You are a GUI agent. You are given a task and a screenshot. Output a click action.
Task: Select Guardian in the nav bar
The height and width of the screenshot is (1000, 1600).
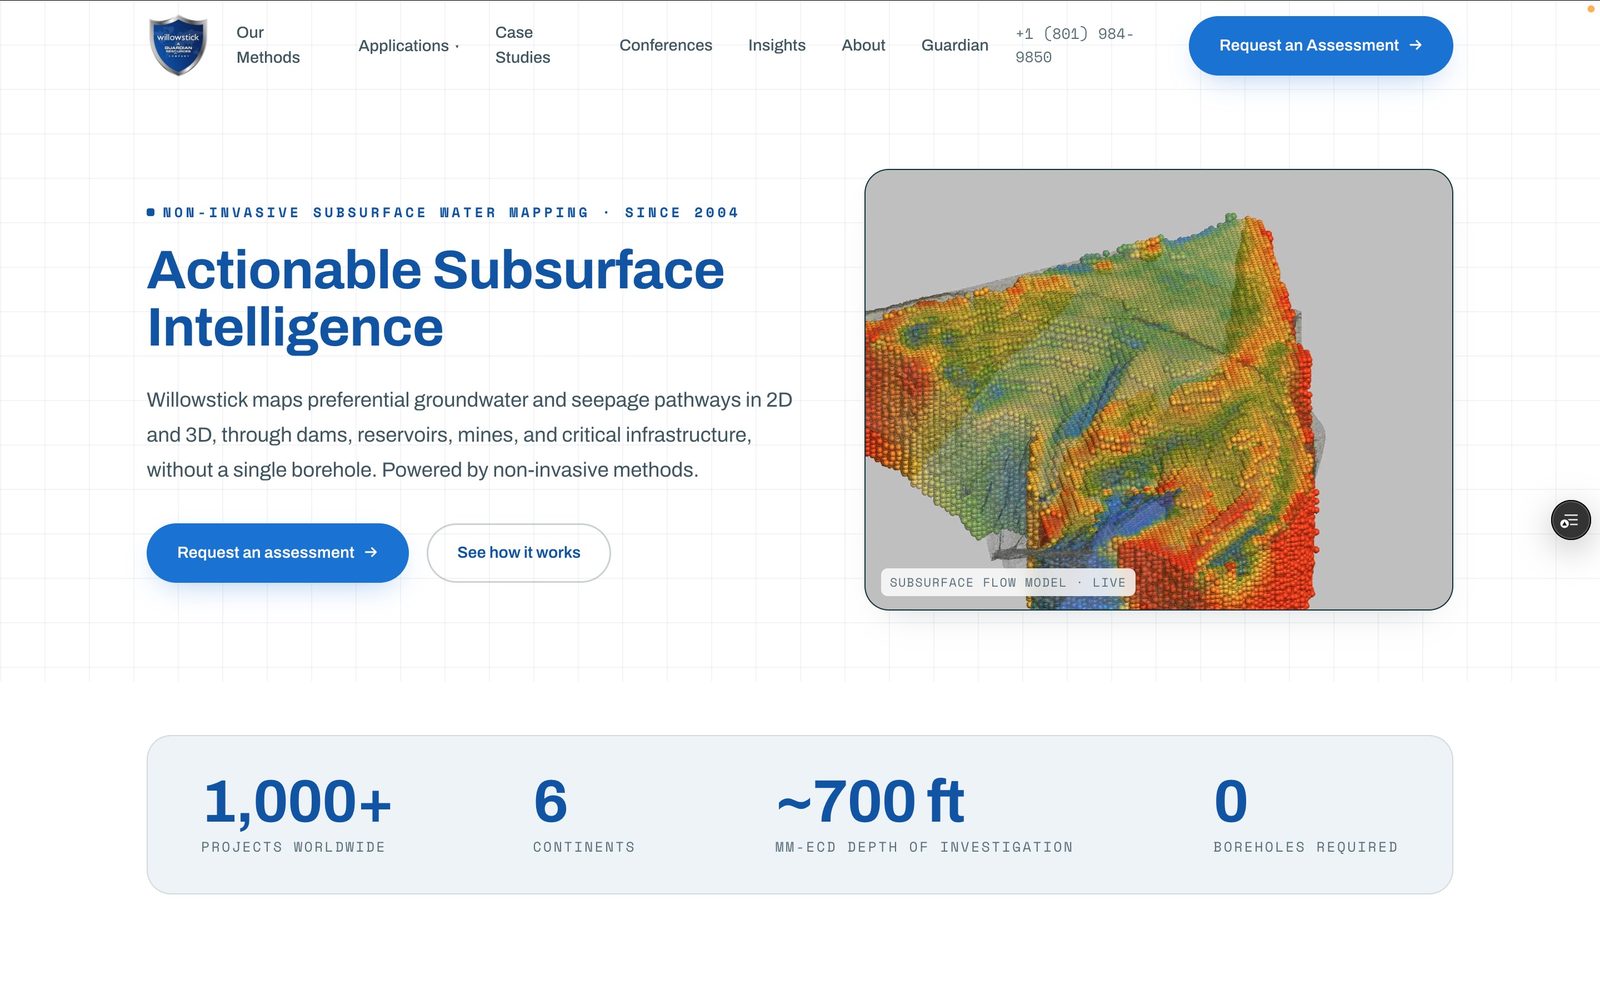click(x=955, y=45)
